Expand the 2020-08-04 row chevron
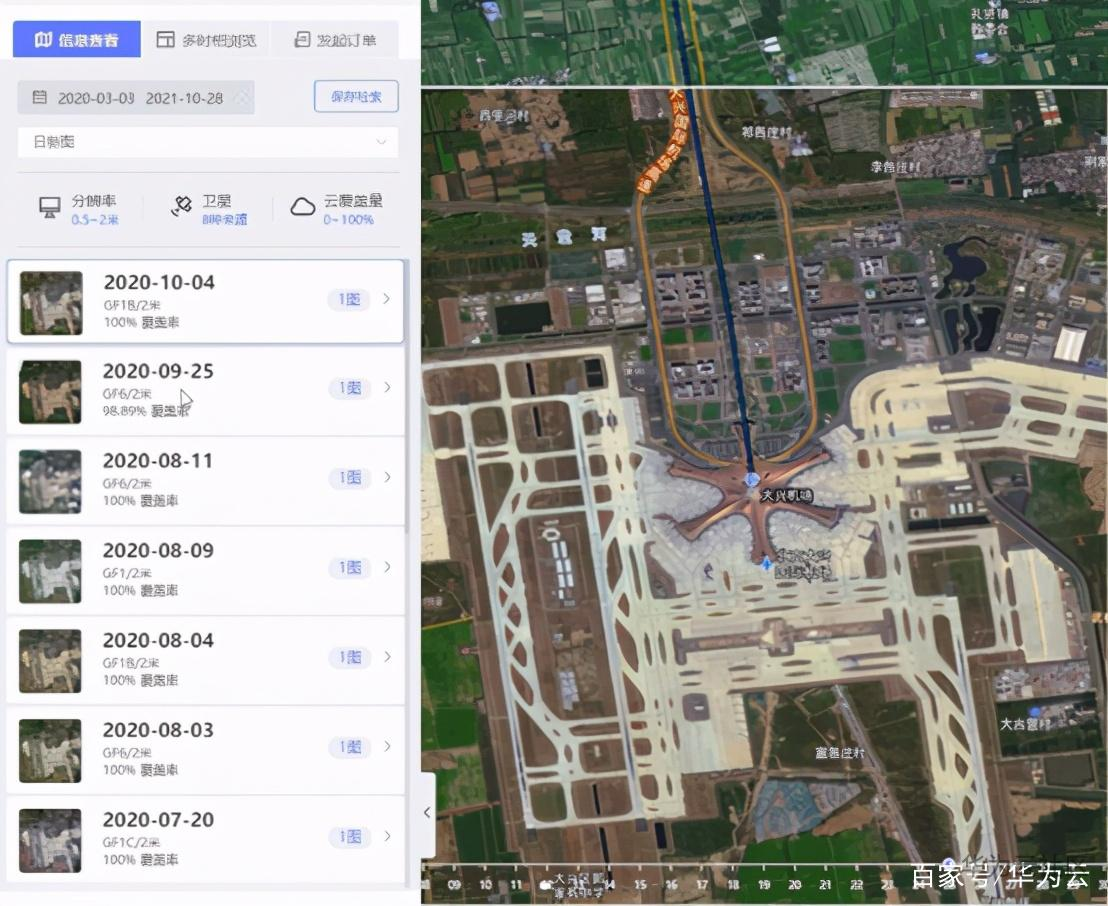Screen dimensions: 1108x906 tap(387, 657)
